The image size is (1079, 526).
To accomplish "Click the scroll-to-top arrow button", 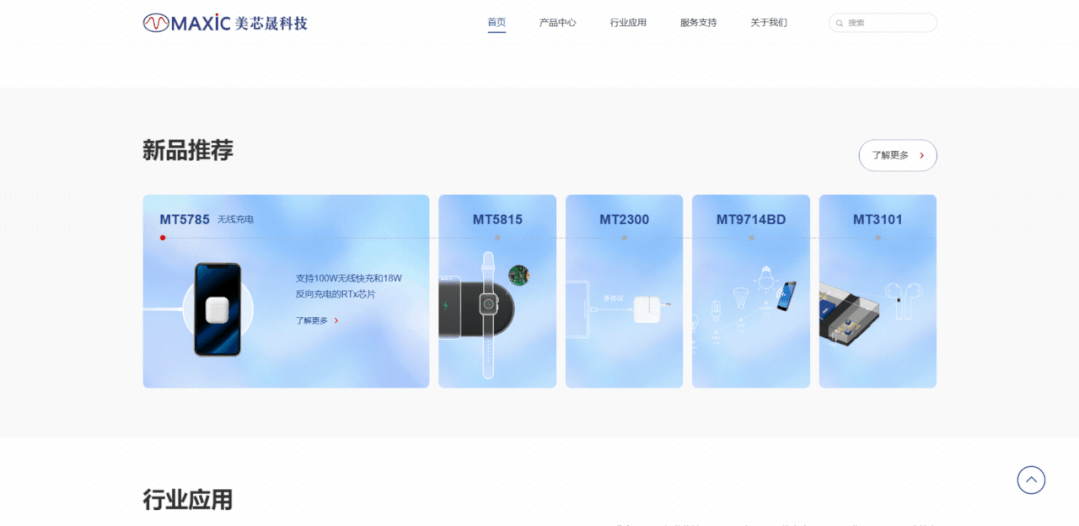I will point(1031,480).
